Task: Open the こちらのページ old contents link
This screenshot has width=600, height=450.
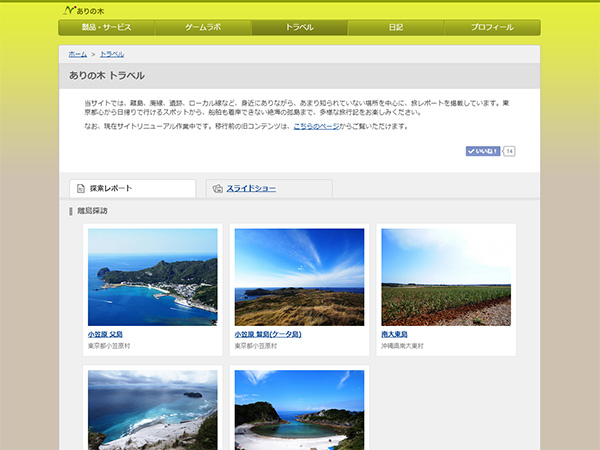Action: point(316,126)
